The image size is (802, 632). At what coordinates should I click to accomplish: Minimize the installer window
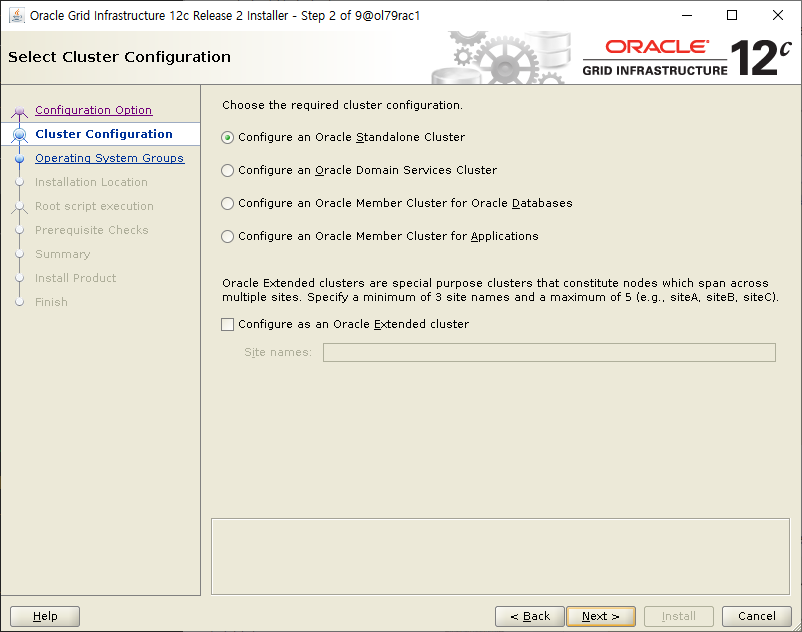tap(687, 15)
